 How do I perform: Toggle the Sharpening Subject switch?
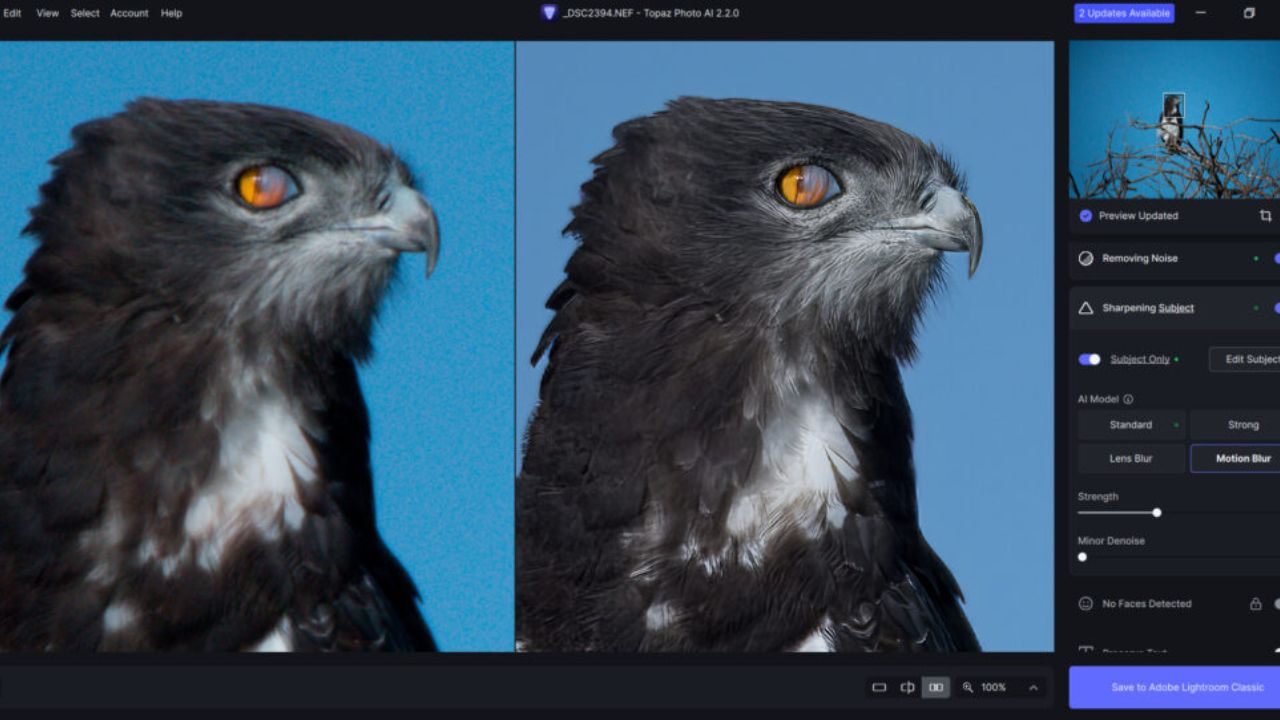1276,308
